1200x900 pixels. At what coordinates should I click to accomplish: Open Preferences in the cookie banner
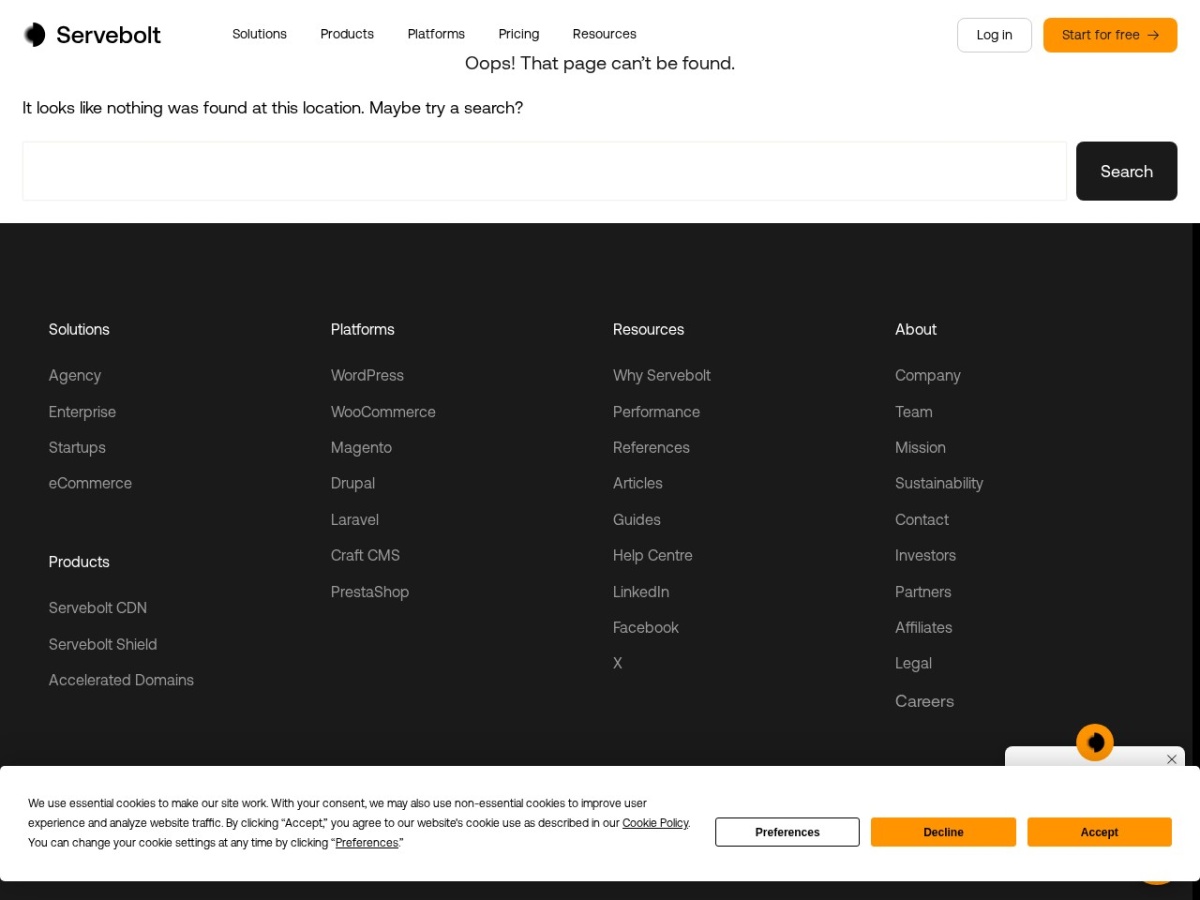[x=787, y=832]
